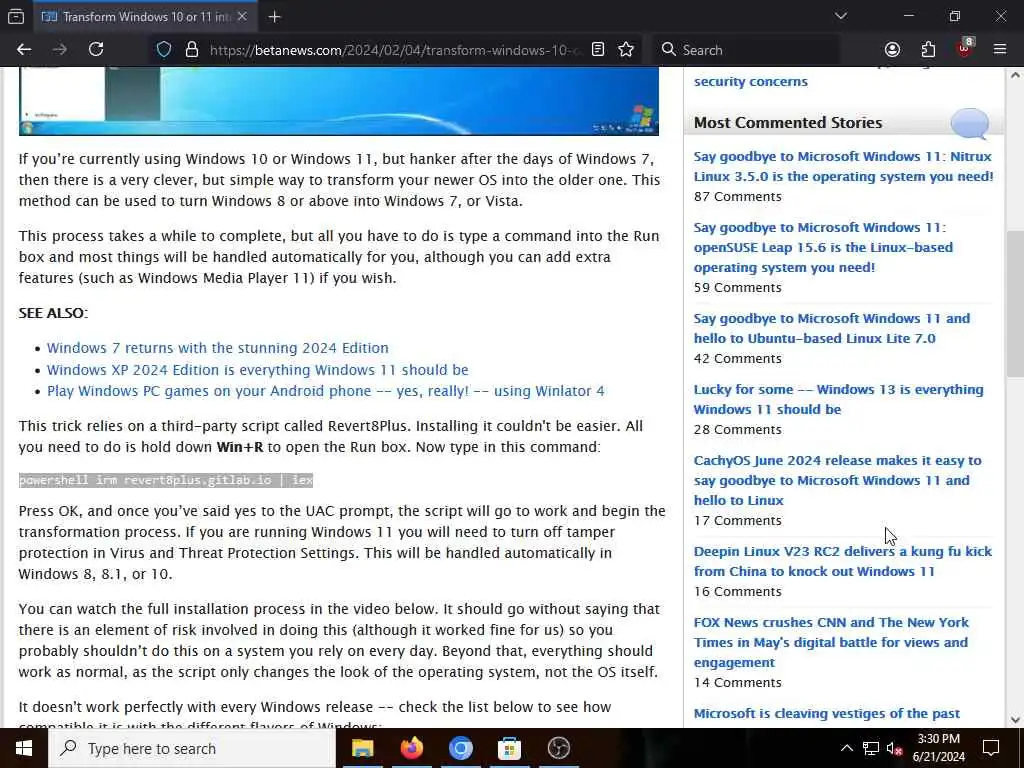The width and height of the screenshot is (1024, 768).
Task: Click the 16 Comments text
Action: 737,592
